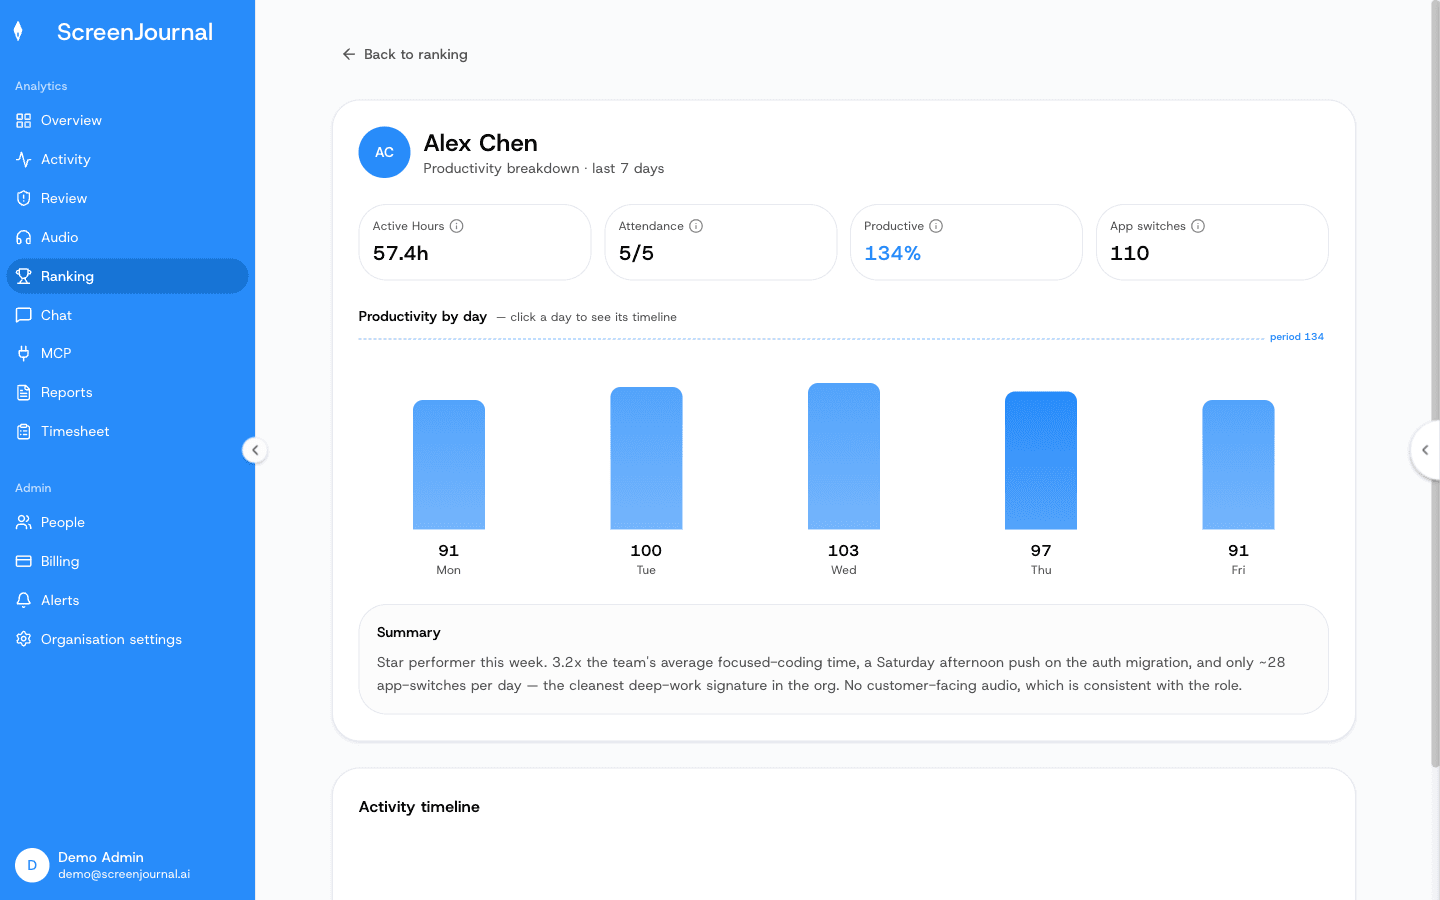Click the Activity pulse icon

tap(24, 160)
